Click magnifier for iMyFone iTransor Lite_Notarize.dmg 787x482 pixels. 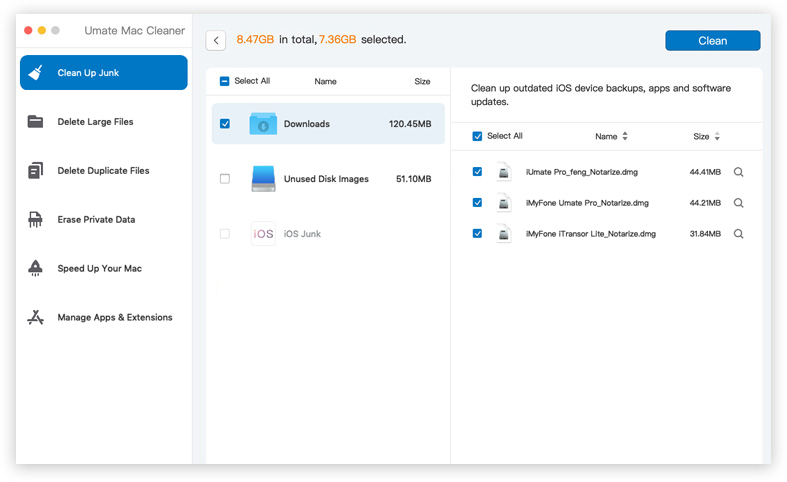[738, 234]
